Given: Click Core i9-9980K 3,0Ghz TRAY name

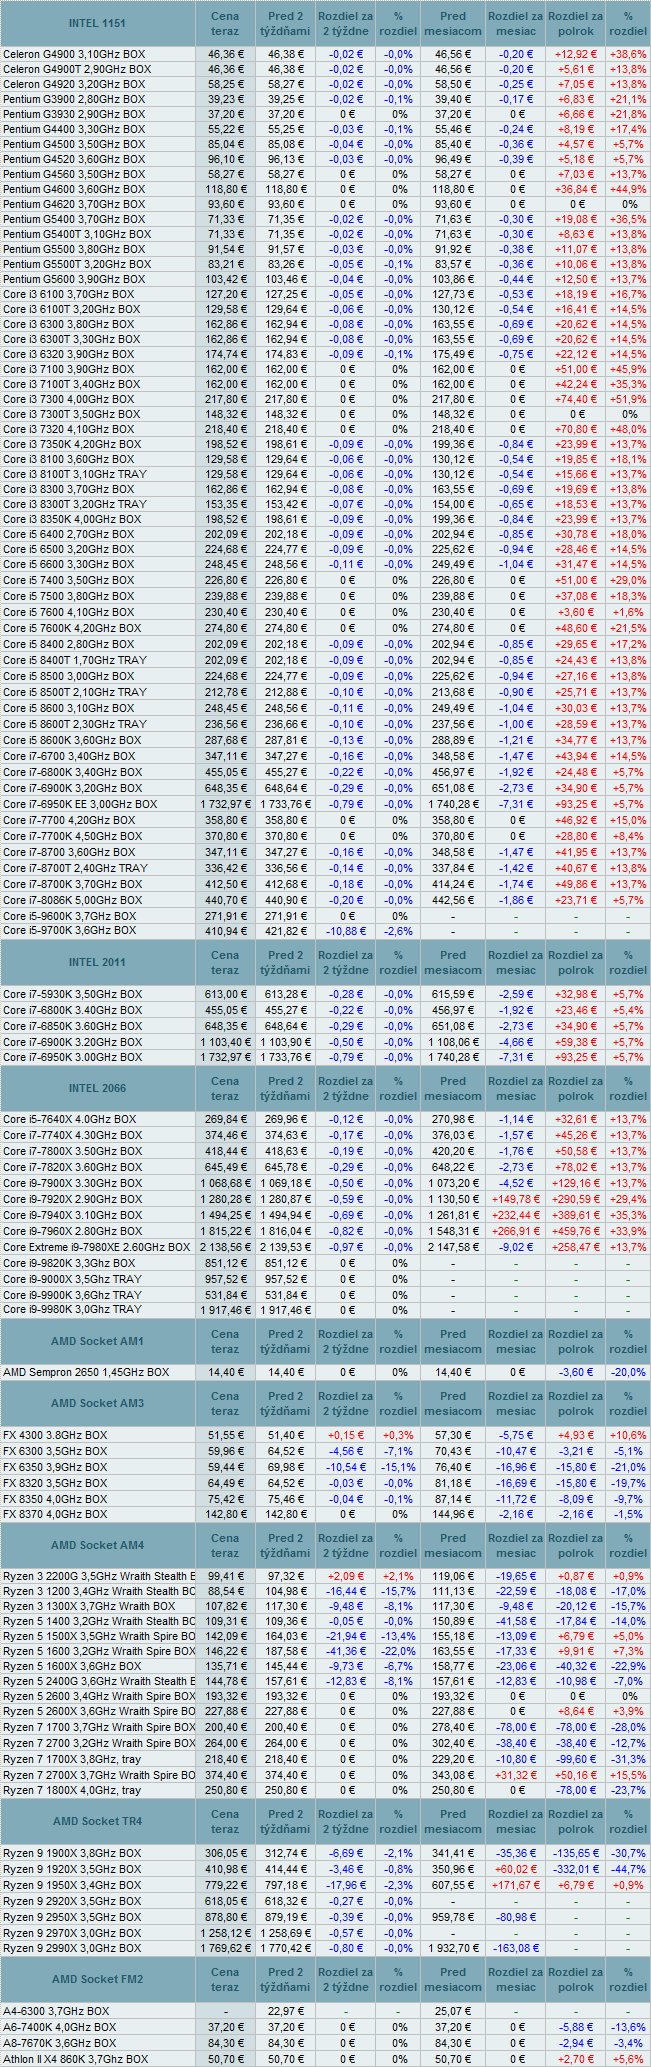Looking at the screenshot, I should click(x=72, y=1309).
